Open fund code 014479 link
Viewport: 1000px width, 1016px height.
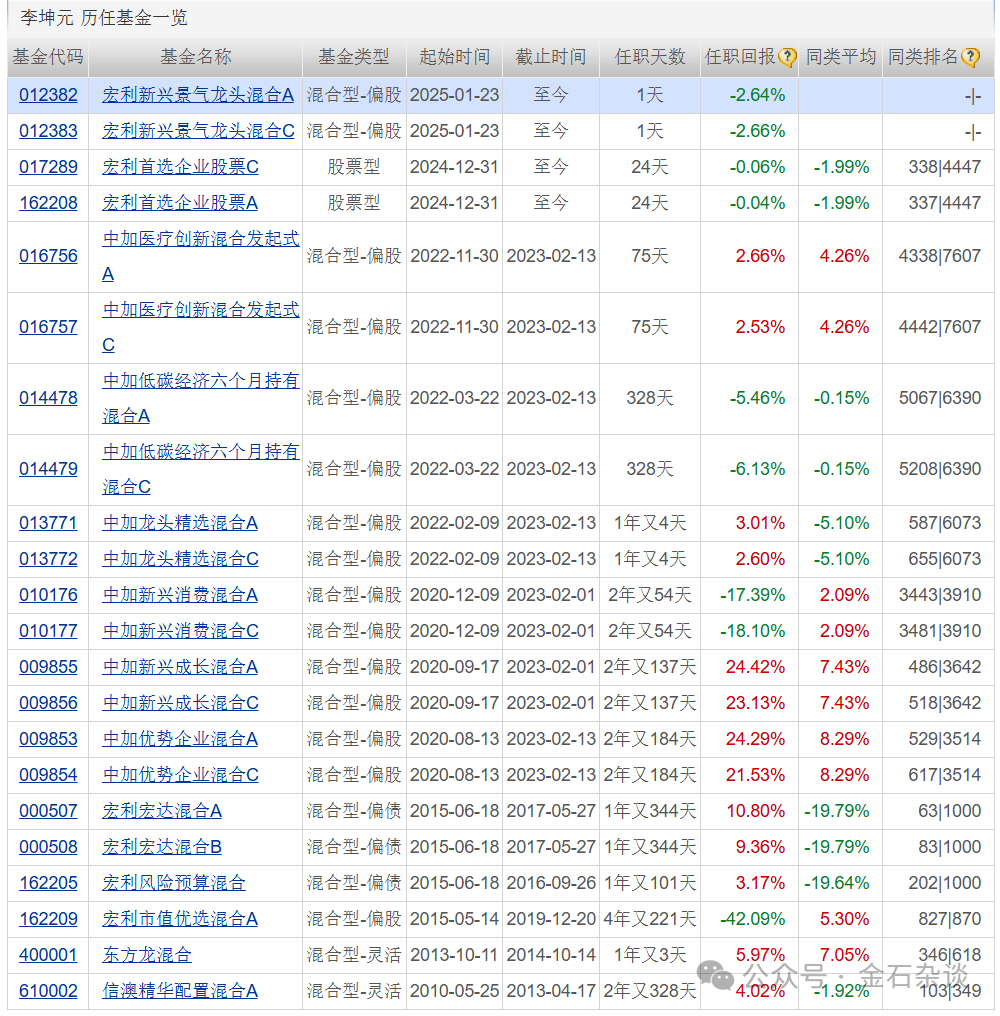coord(49,469)
